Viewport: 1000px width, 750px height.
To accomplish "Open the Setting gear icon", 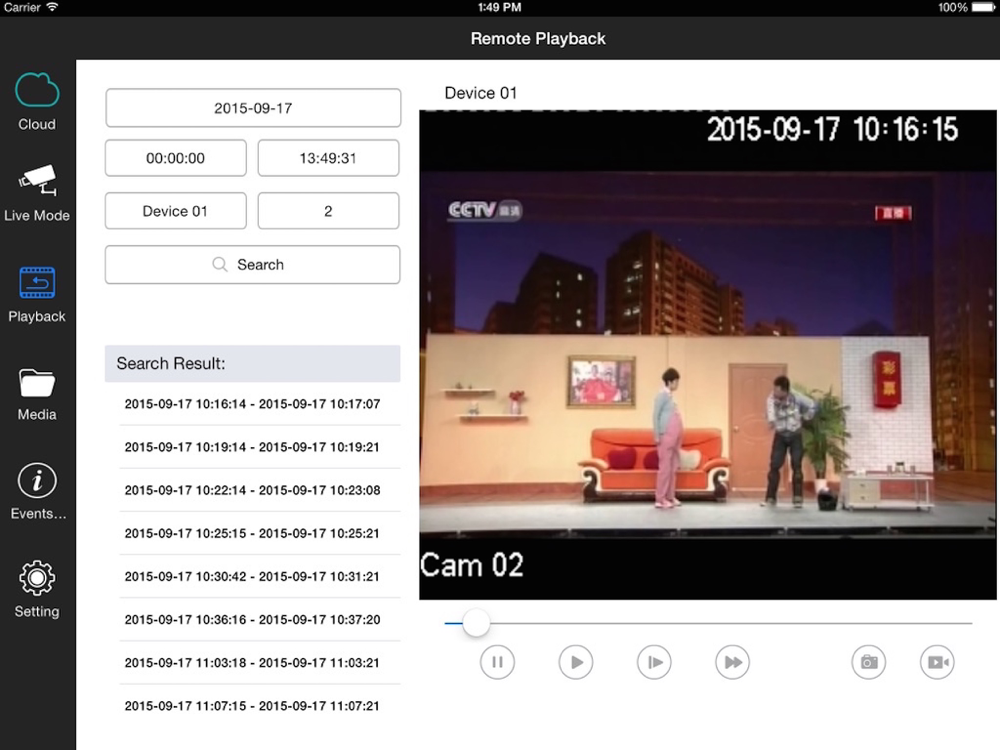I will (37, 578).
